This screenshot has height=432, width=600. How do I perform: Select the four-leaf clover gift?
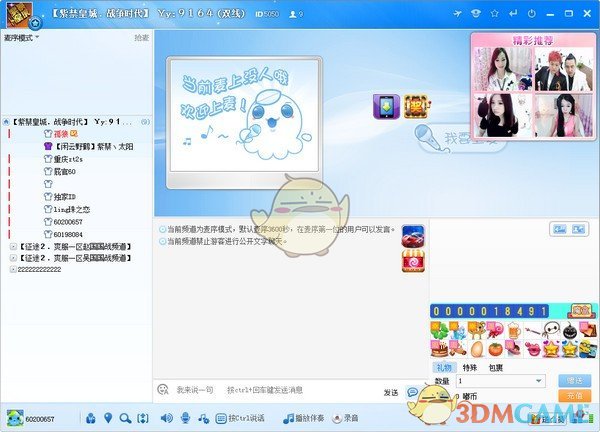click(x=439, y=330)
